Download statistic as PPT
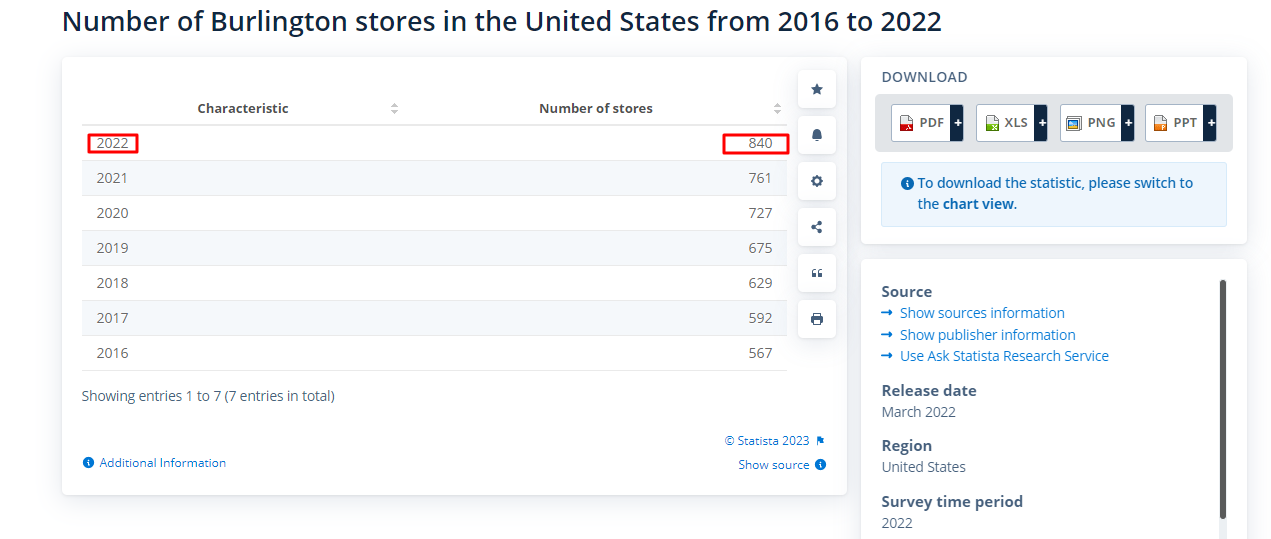Image resolution: width=1271 pixels, height=539 pixels. click(1181, 123)
